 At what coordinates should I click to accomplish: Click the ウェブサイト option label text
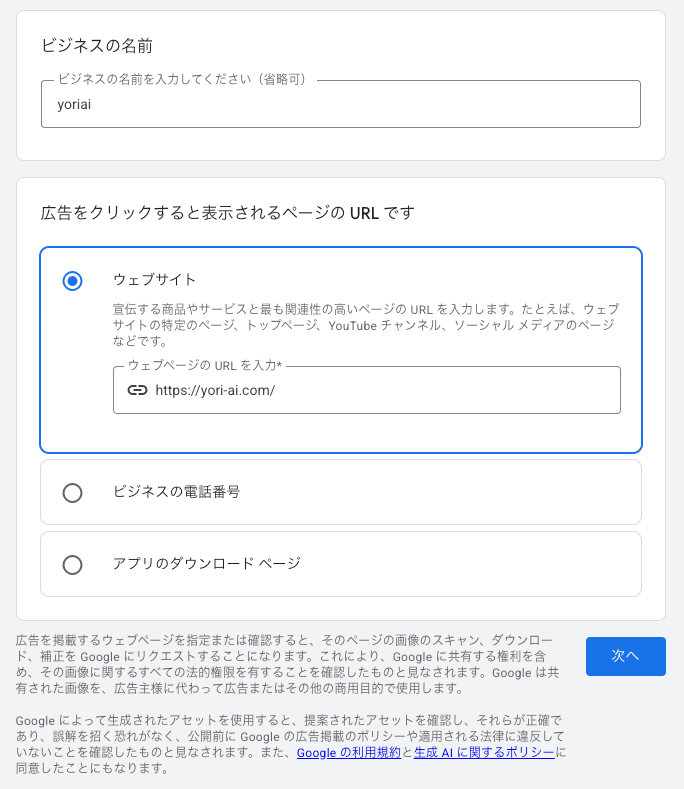(155, 280)
